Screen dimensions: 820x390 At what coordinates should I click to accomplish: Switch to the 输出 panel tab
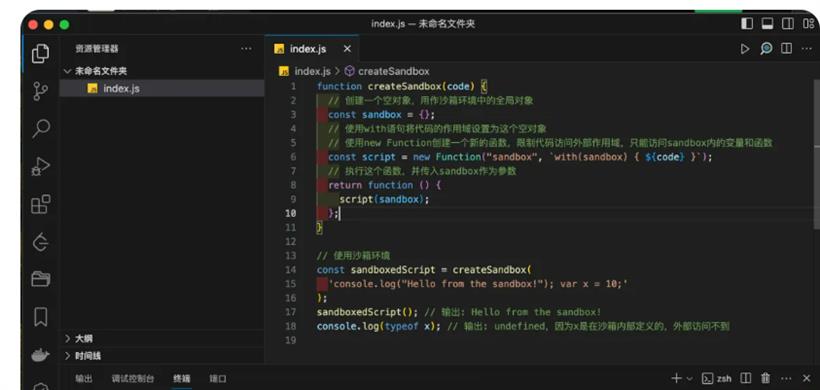(x=84, y=378)
